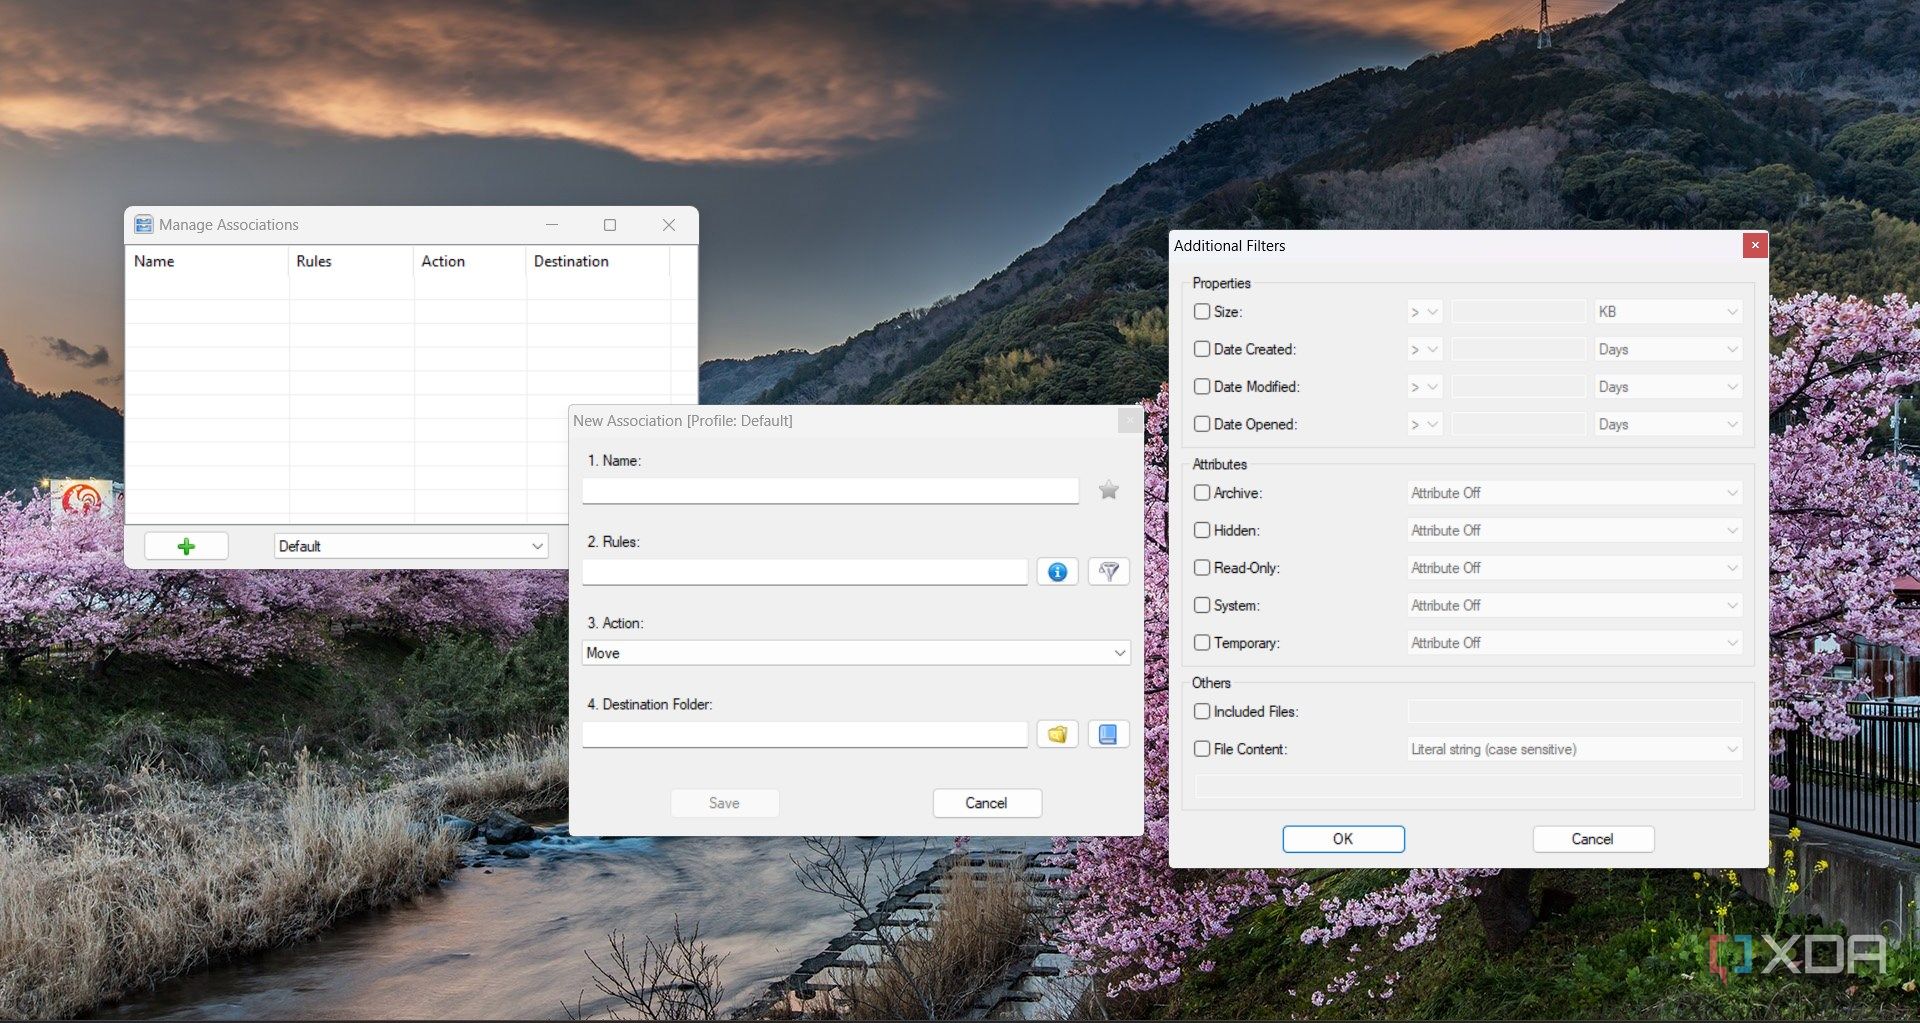
Task: Maximize the Manage Associations window
Action: [x=610, y=225]
